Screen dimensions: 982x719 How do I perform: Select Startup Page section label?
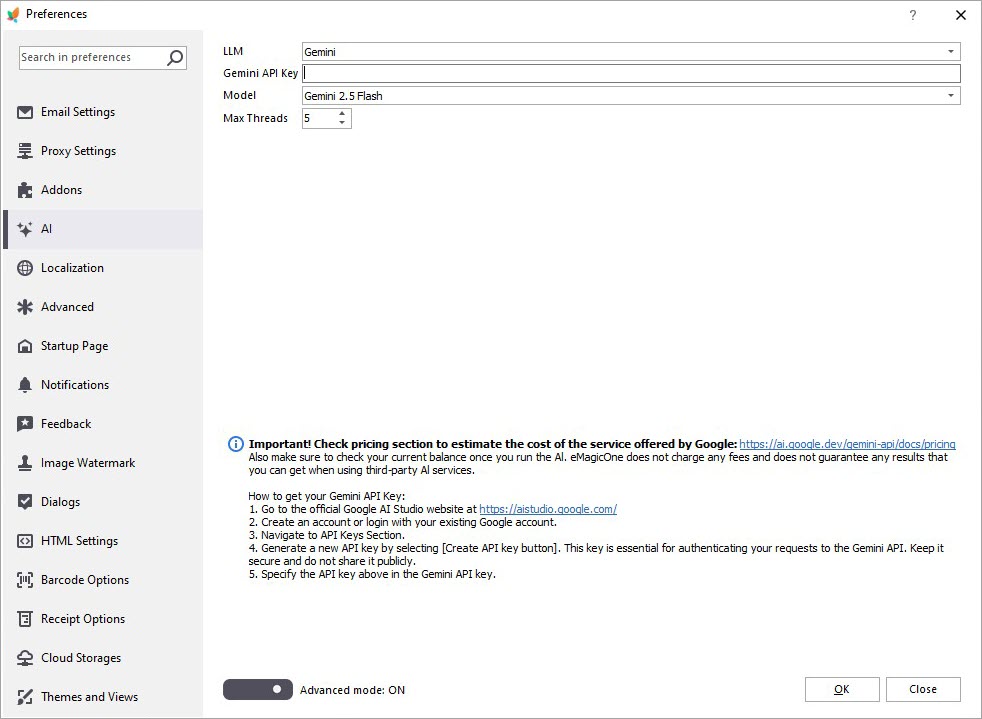[x=75, y=346]
